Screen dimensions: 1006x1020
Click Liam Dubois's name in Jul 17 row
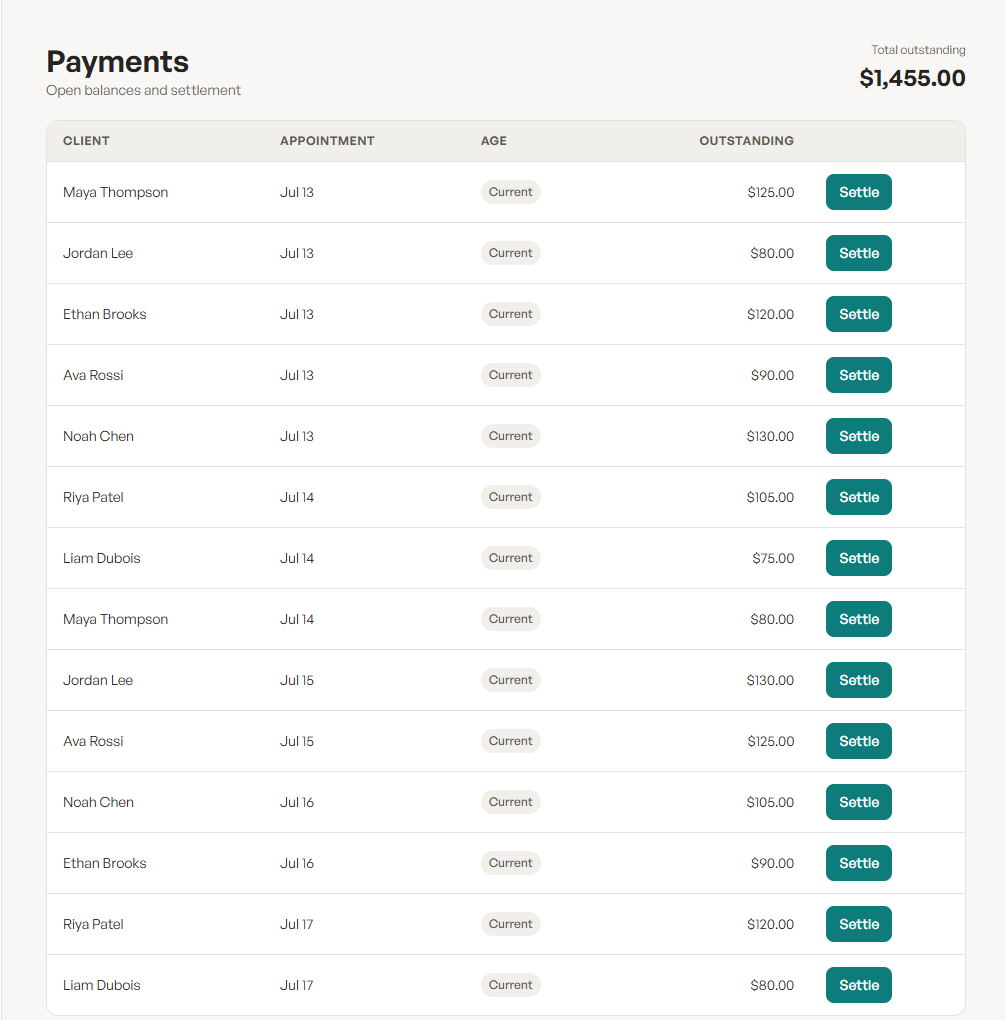point(102,985)
